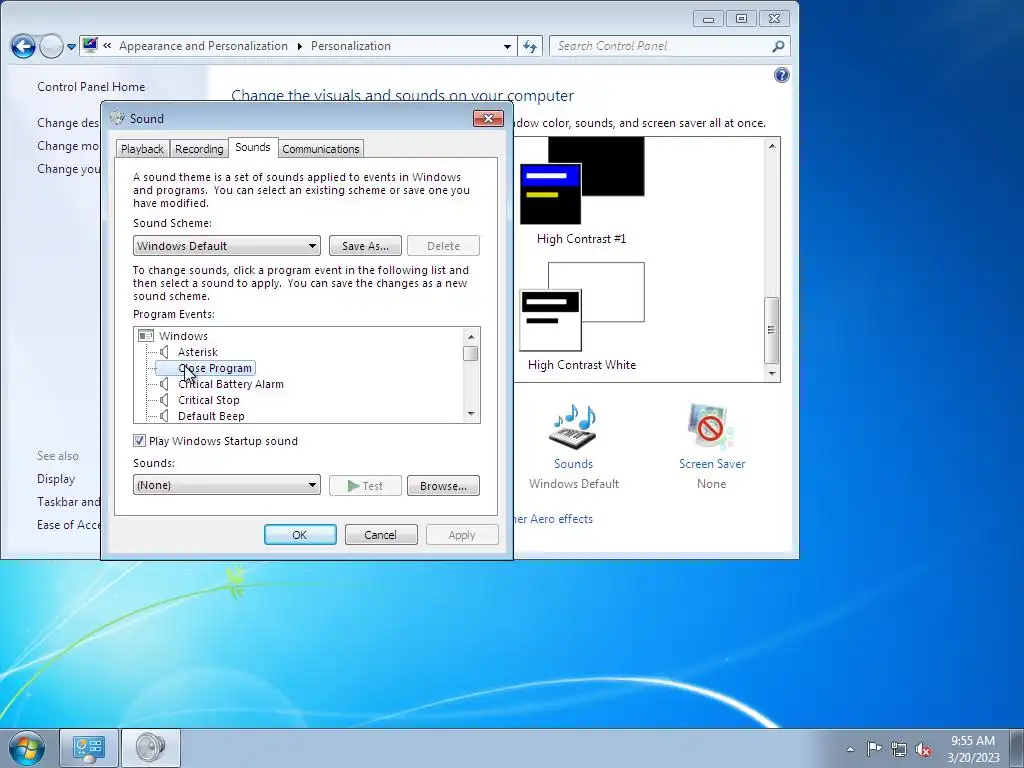Click the search magnifier icon

tap(778, 46)
